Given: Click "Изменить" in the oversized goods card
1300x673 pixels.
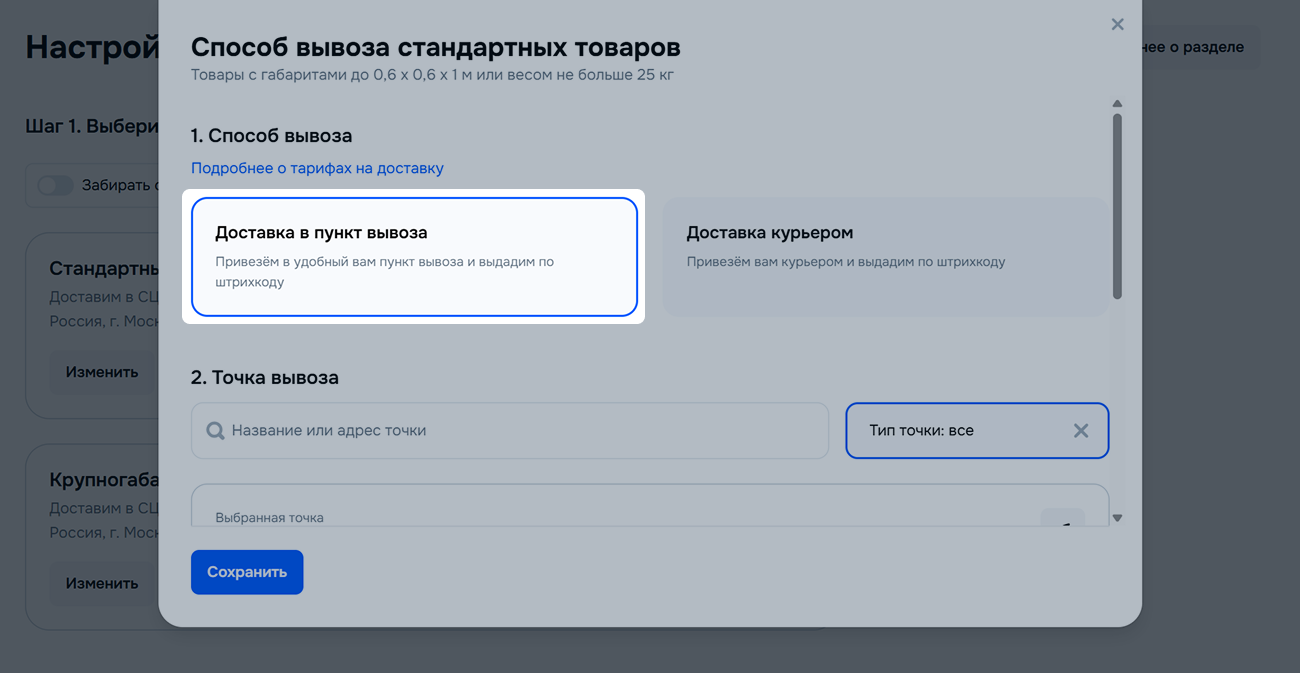Looking at the screenshot, I should (x=102, y=583).
